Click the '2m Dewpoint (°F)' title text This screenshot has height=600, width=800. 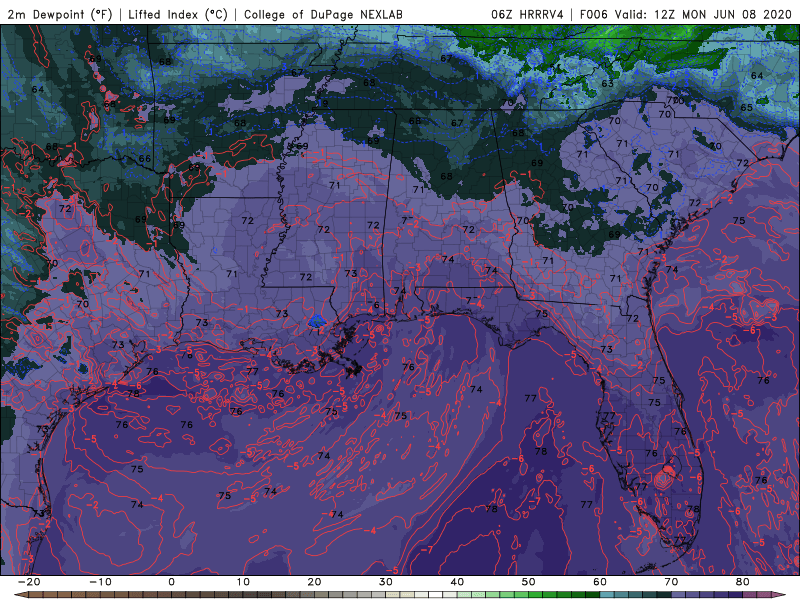click(x=59, y=14)
